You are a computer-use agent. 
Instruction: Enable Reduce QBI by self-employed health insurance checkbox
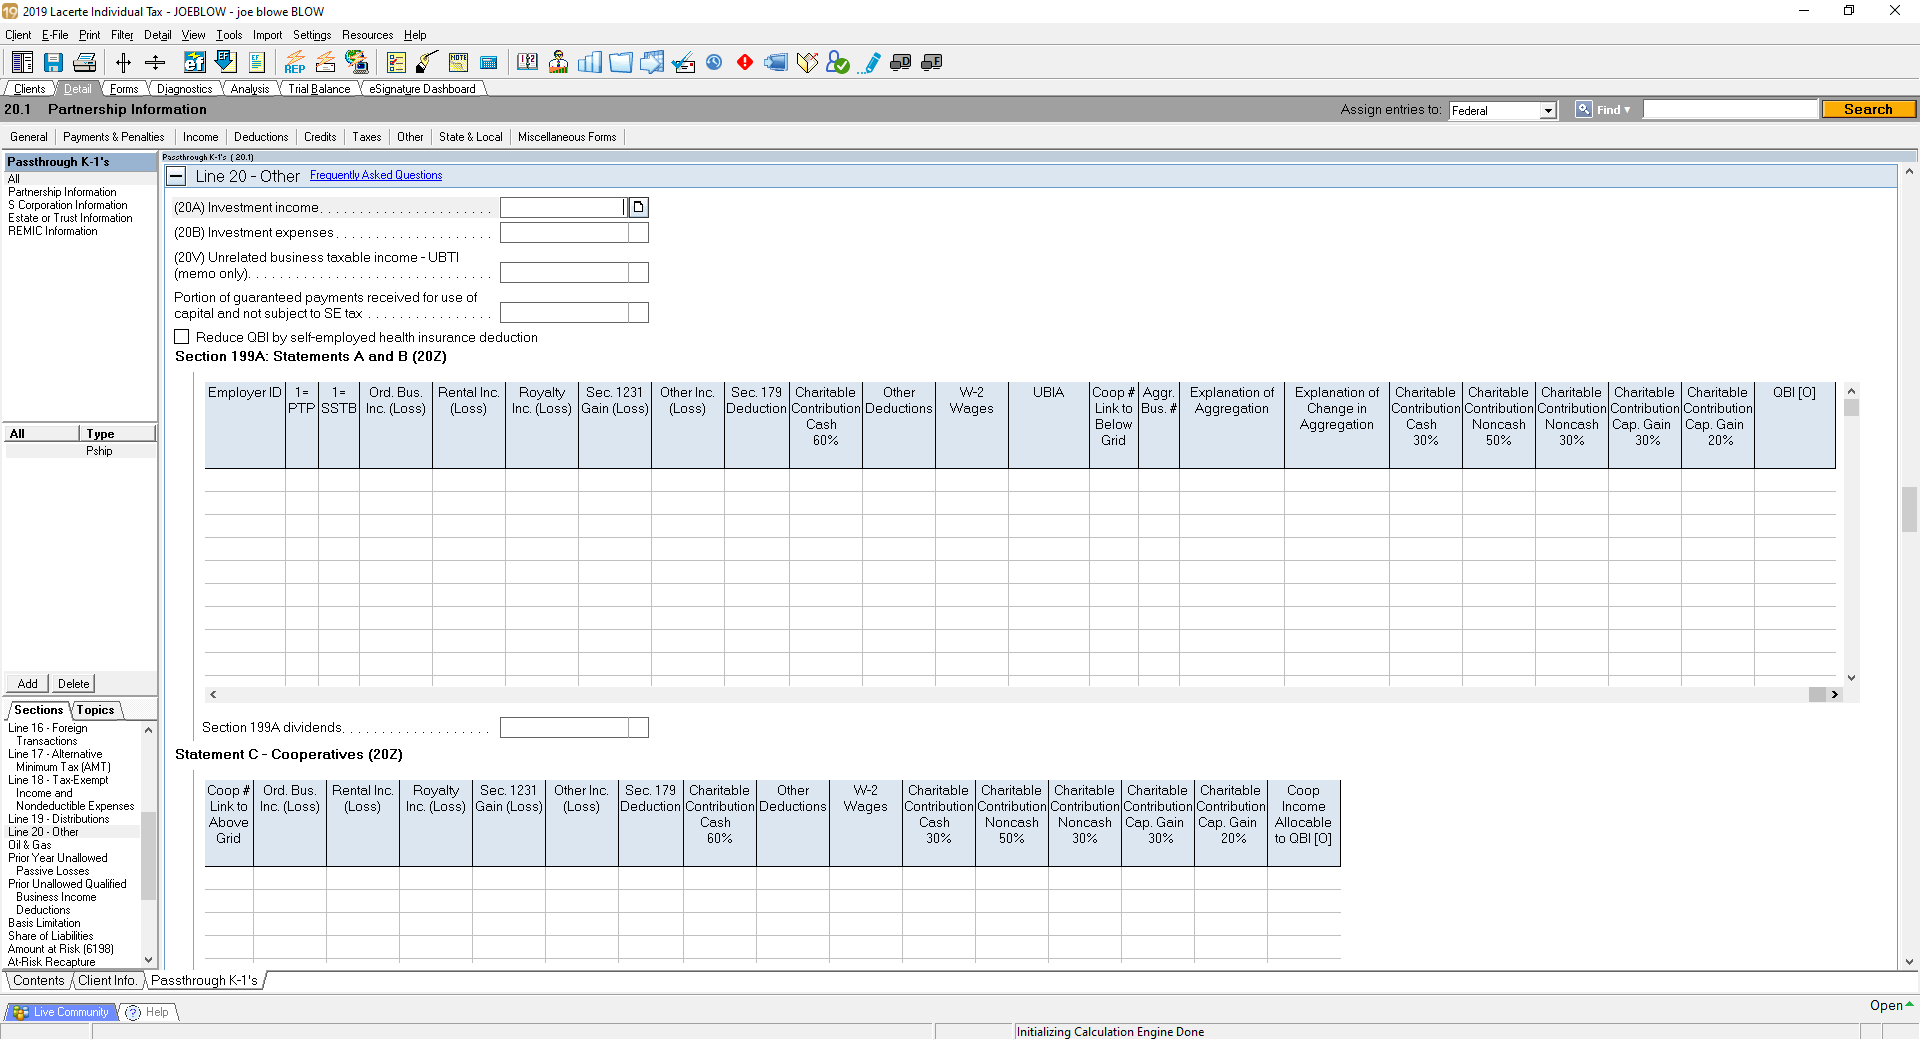182,337
